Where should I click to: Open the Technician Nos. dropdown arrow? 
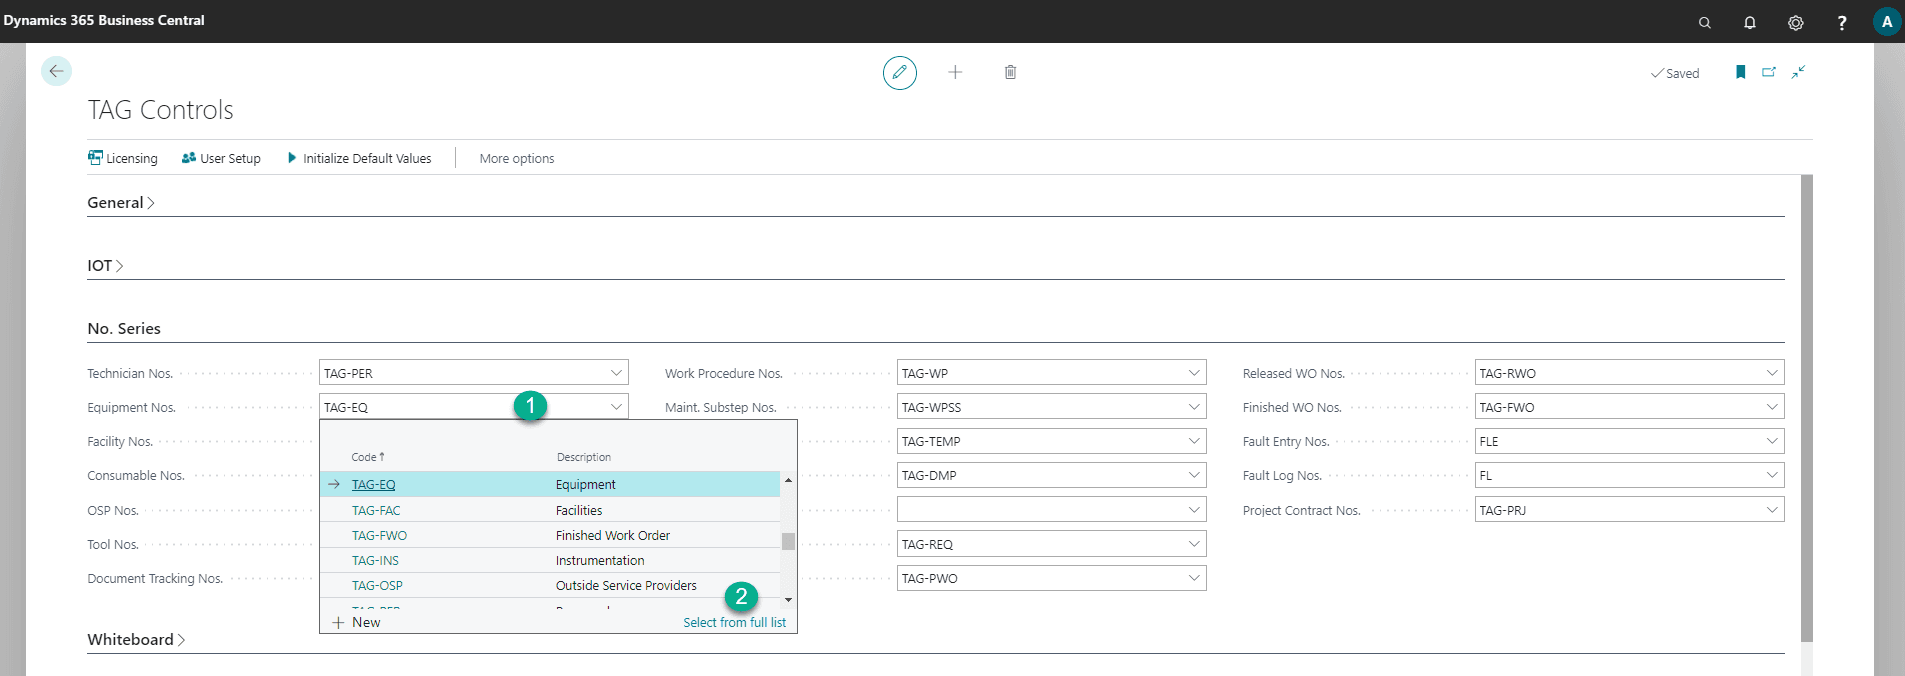tap(616, 373)
